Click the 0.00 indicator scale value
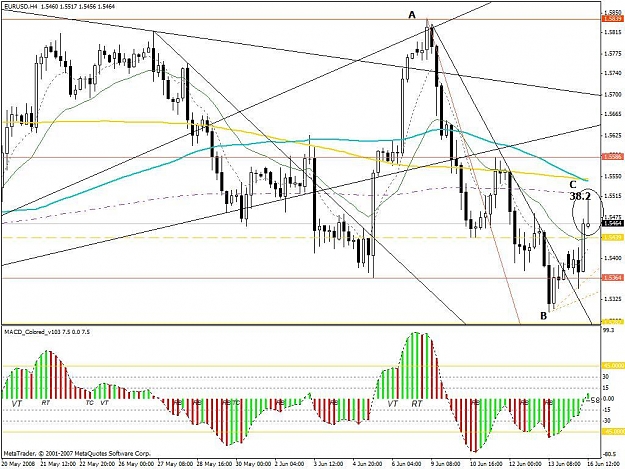The width and height of the screenshot is (625, 469). [608, 398]
